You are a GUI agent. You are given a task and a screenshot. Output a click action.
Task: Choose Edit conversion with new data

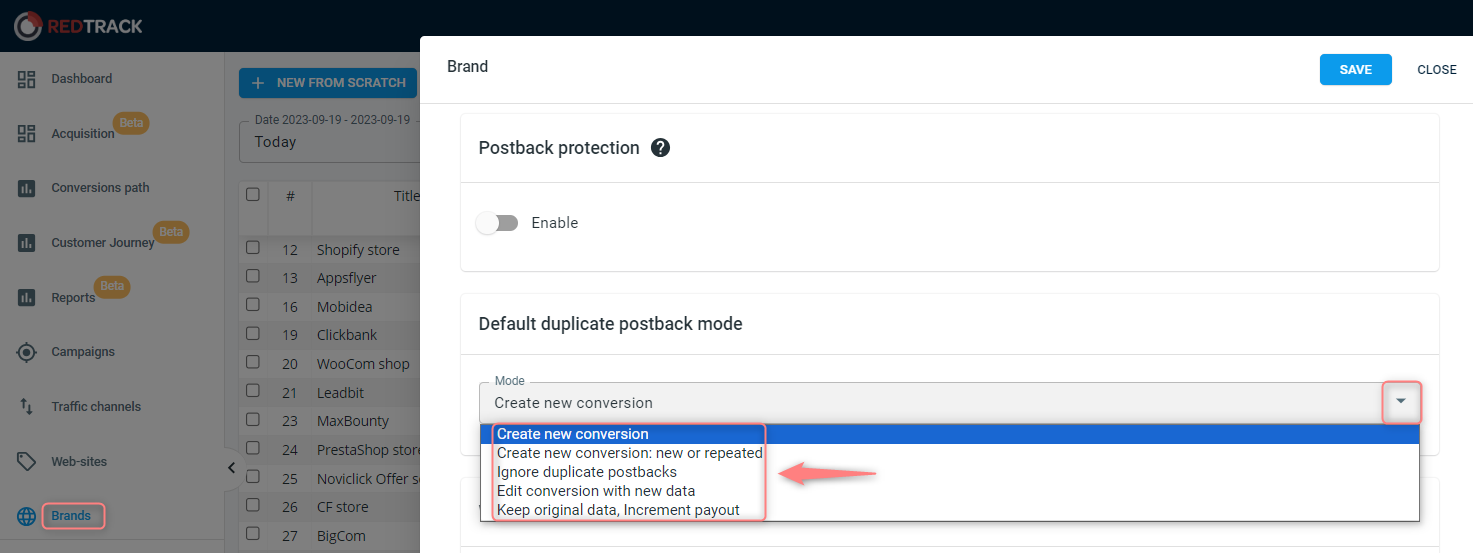596,491
